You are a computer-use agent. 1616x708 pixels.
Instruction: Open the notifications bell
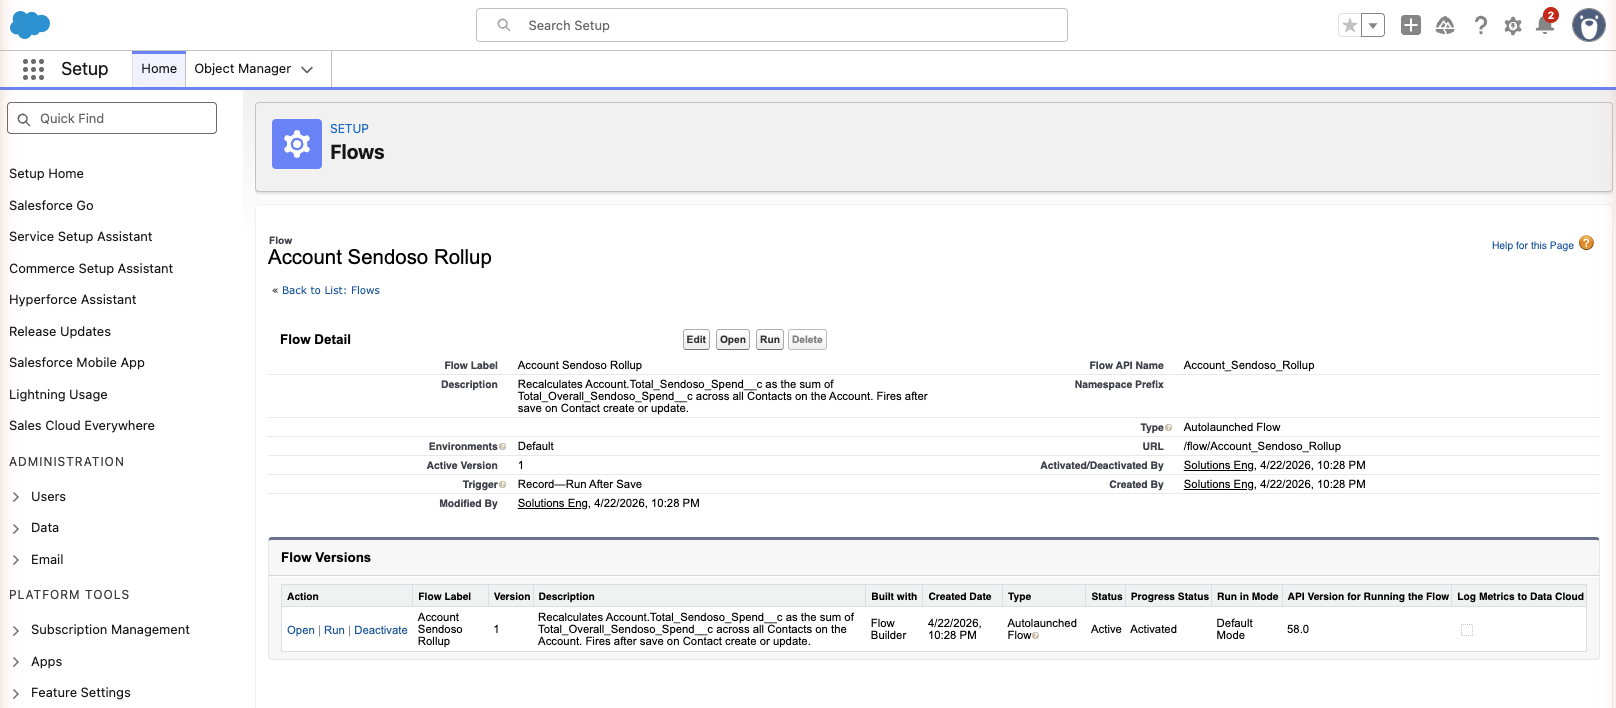click(1545, 25)
